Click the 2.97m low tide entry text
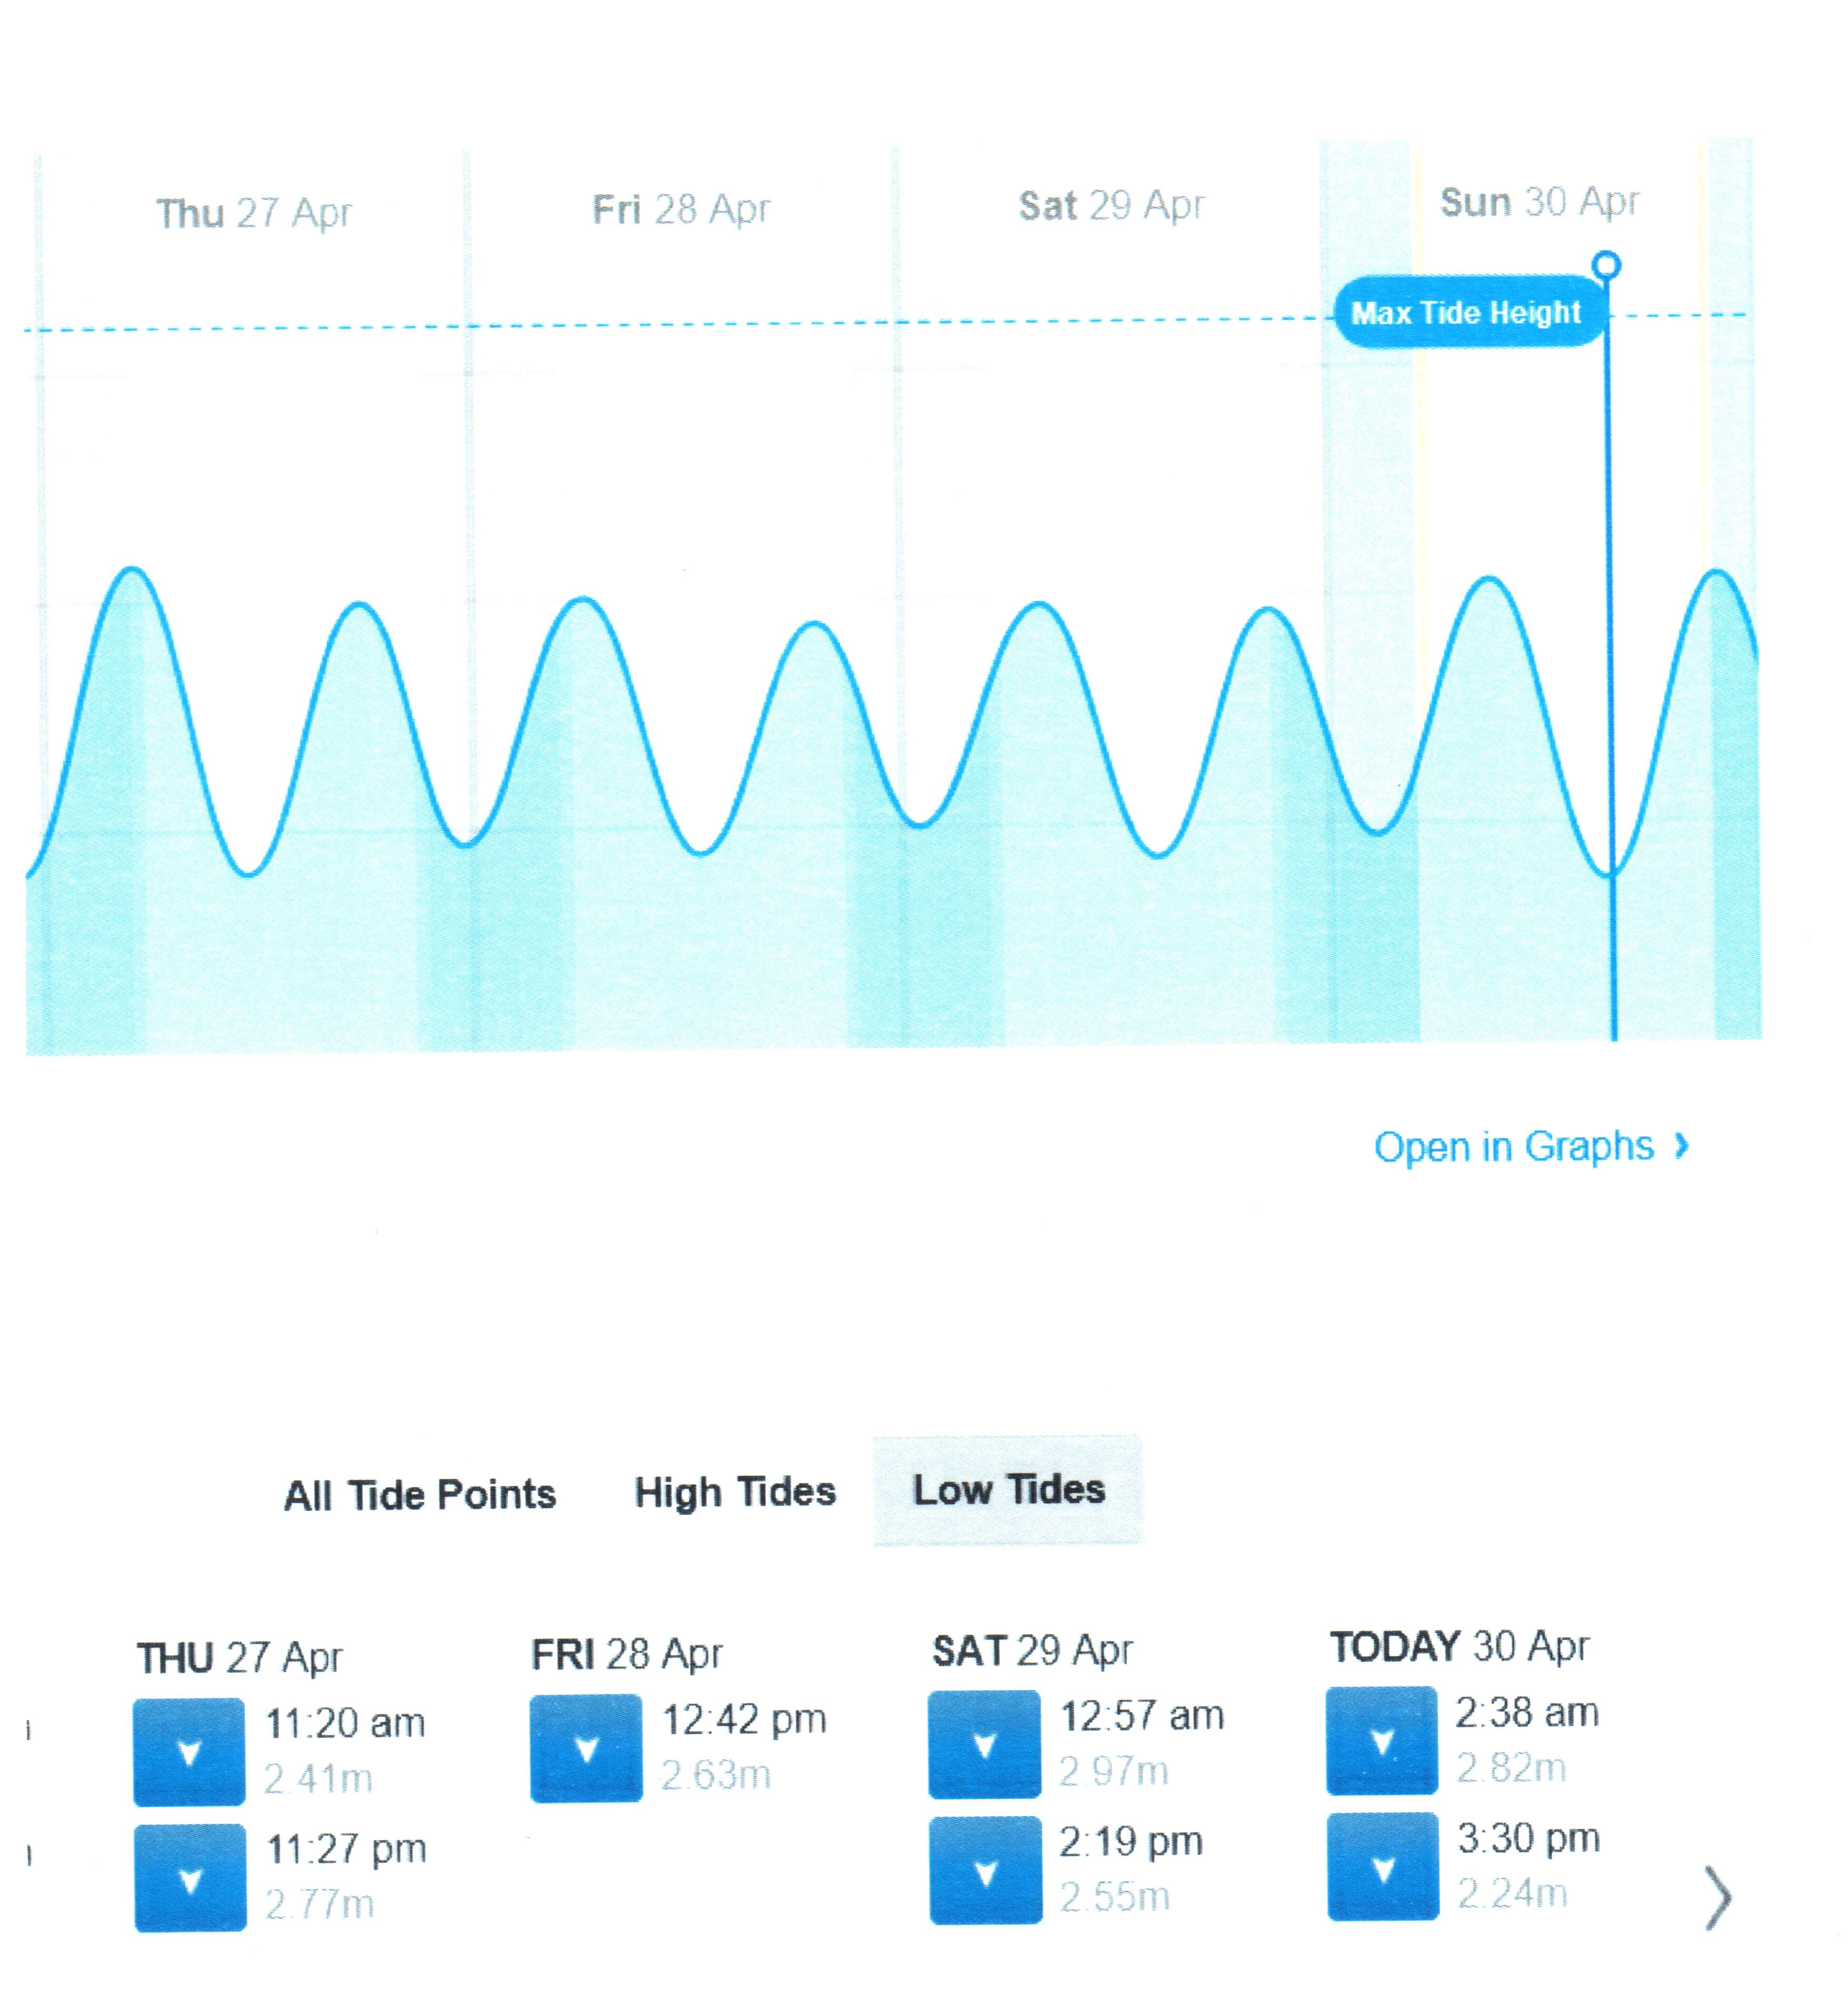 [x=1113, y=1772]
